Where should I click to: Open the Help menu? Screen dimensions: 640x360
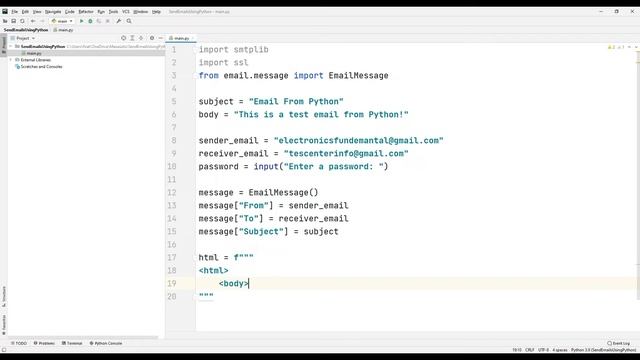pyautogui.click(x=156, y=12)
